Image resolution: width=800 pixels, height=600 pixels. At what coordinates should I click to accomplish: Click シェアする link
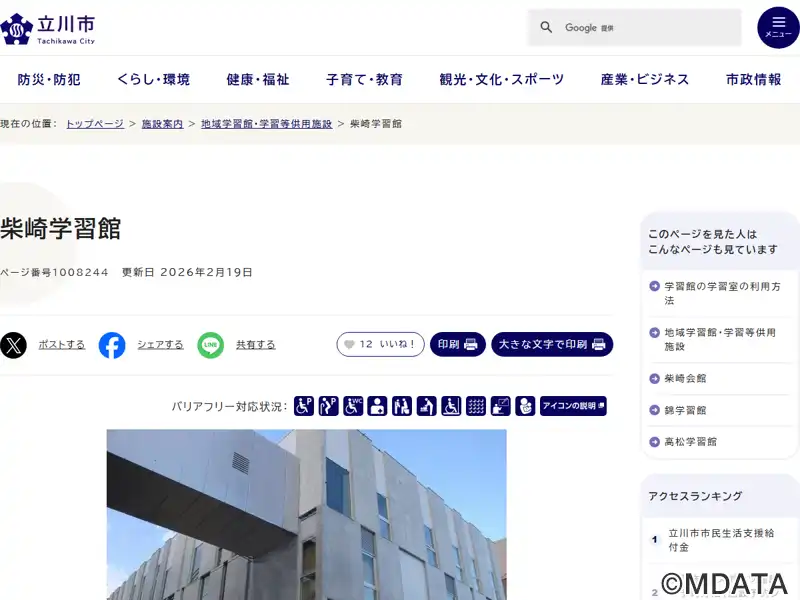tap(160, 345)
